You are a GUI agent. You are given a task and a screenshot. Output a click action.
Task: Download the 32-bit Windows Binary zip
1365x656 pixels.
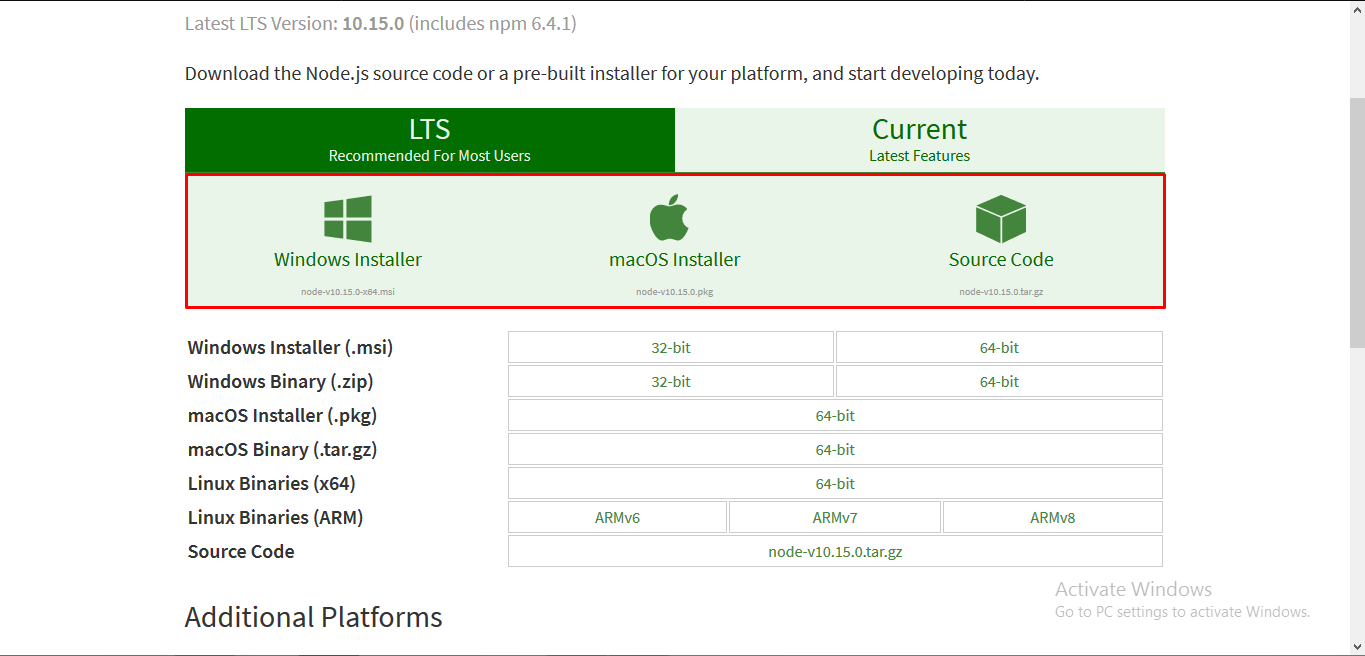[x=670, y=381]
